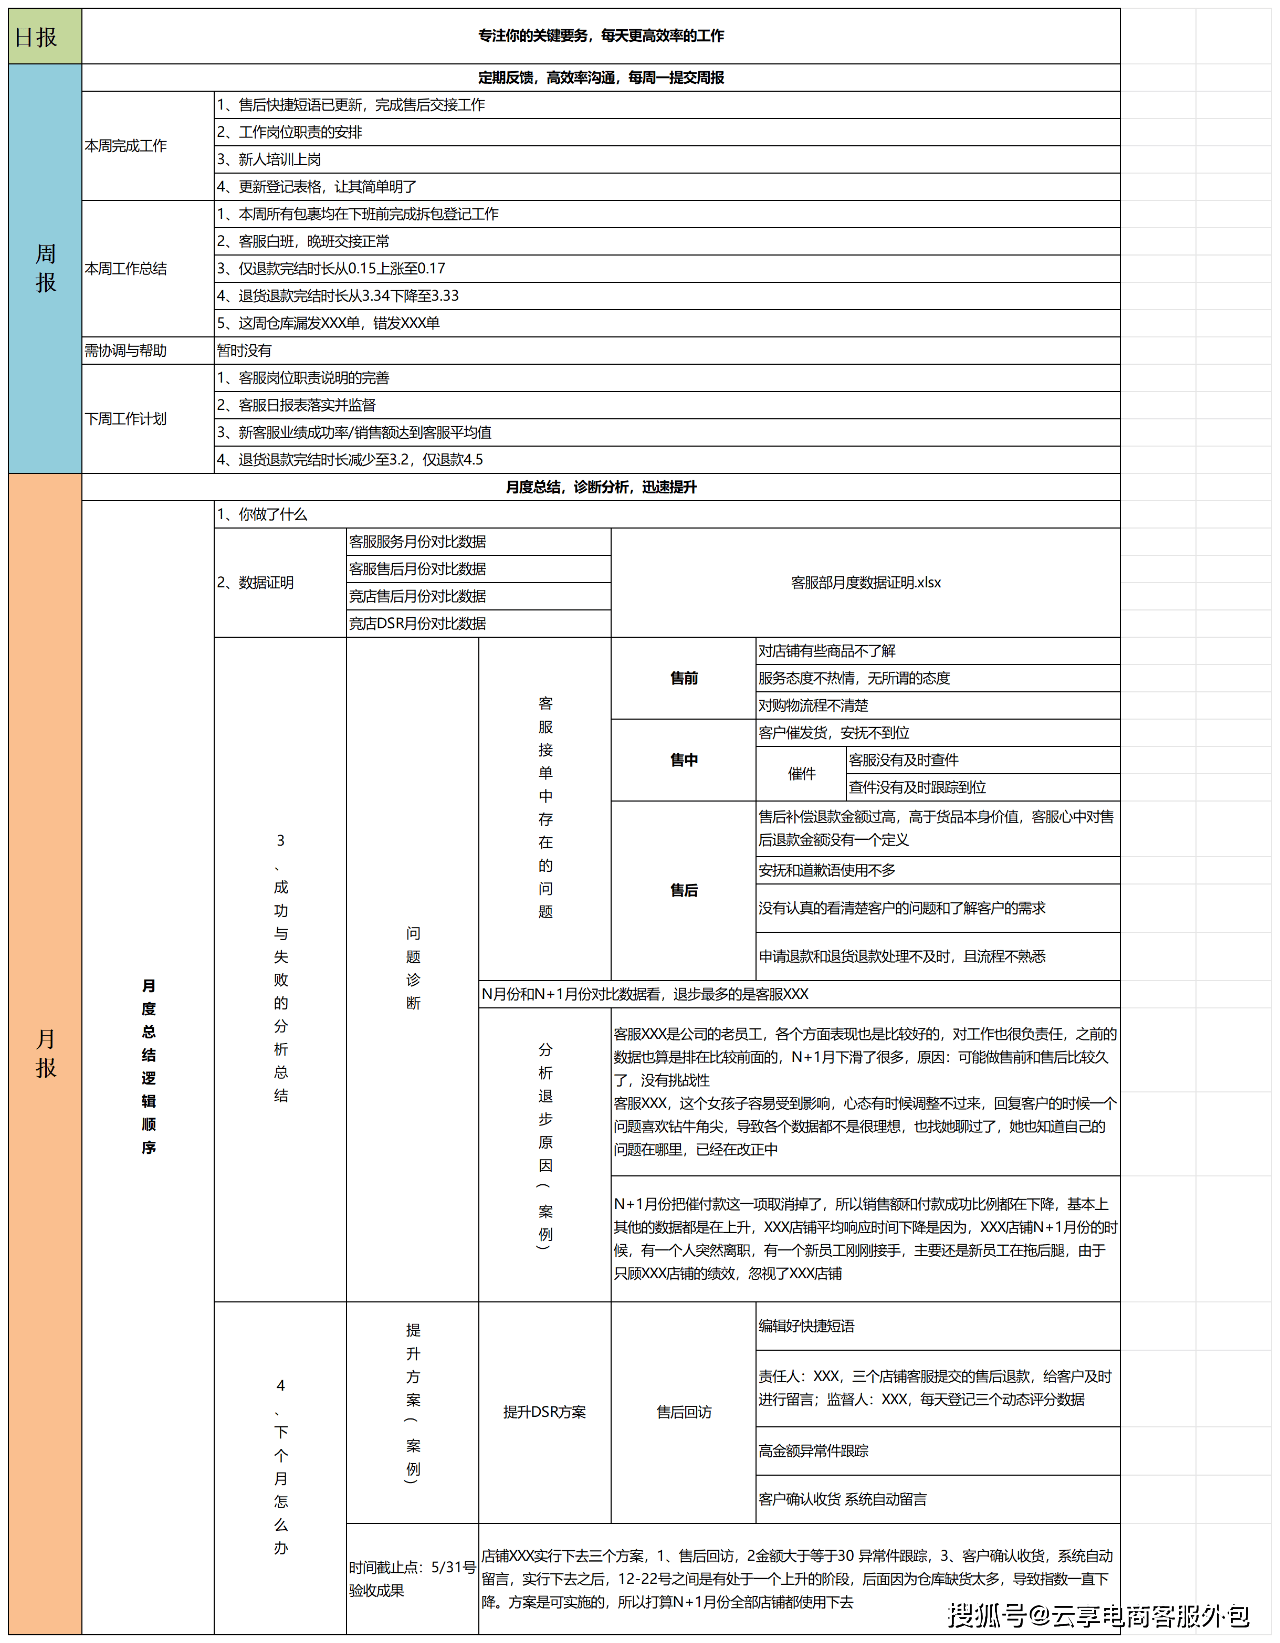Image resolution: width=1280 pixels, height=1643 pixels.
Task: Select 定期反馈，高效率沟通，每周一提交周报 header
Action: 601,78
